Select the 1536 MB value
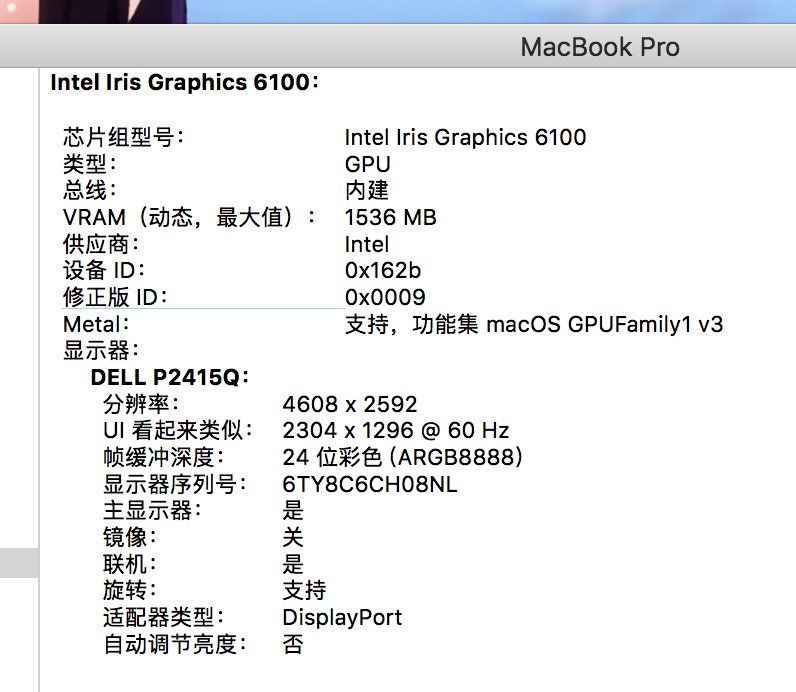The width and height of the screenshot is (796, 692). point(390,217)
